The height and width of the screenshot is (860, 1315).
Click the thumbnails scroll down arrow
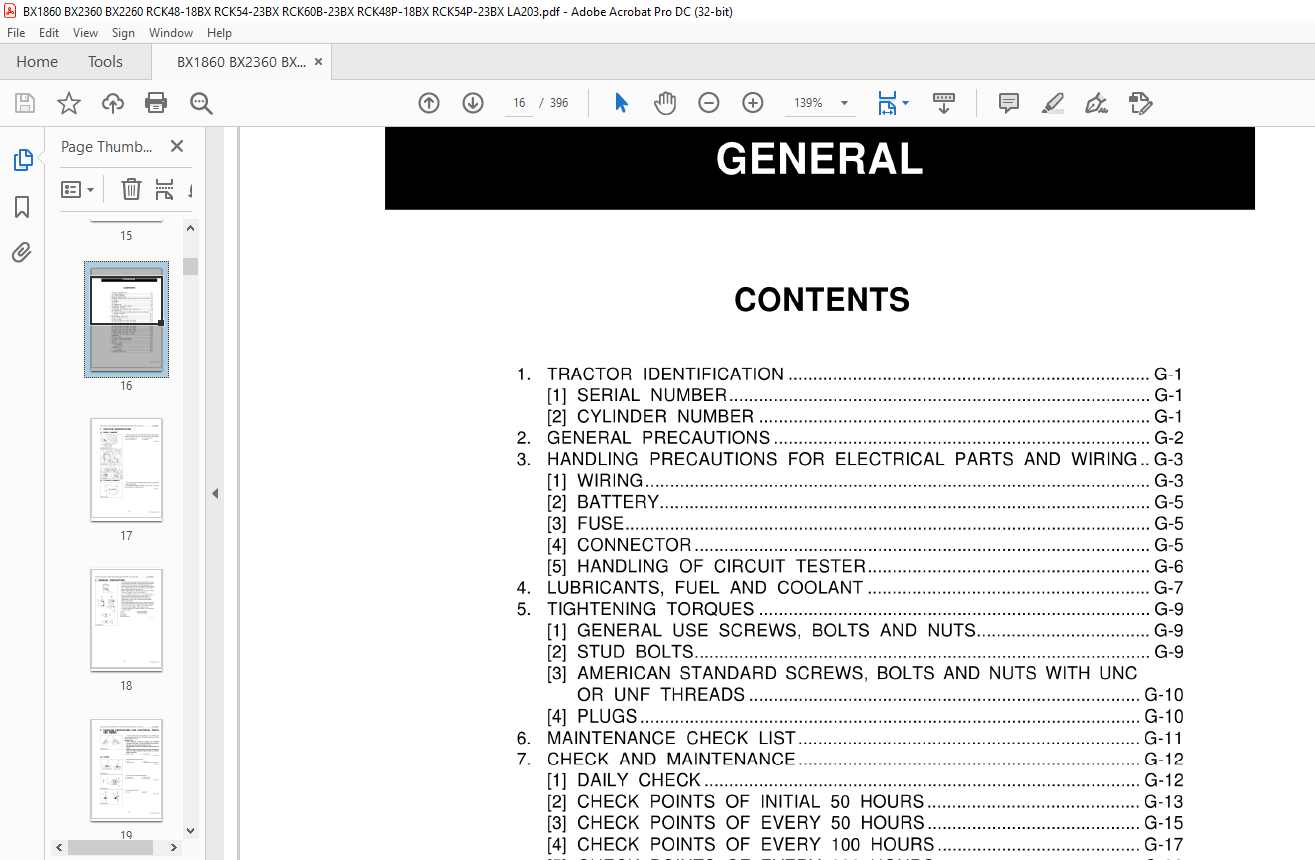point(190,830)
